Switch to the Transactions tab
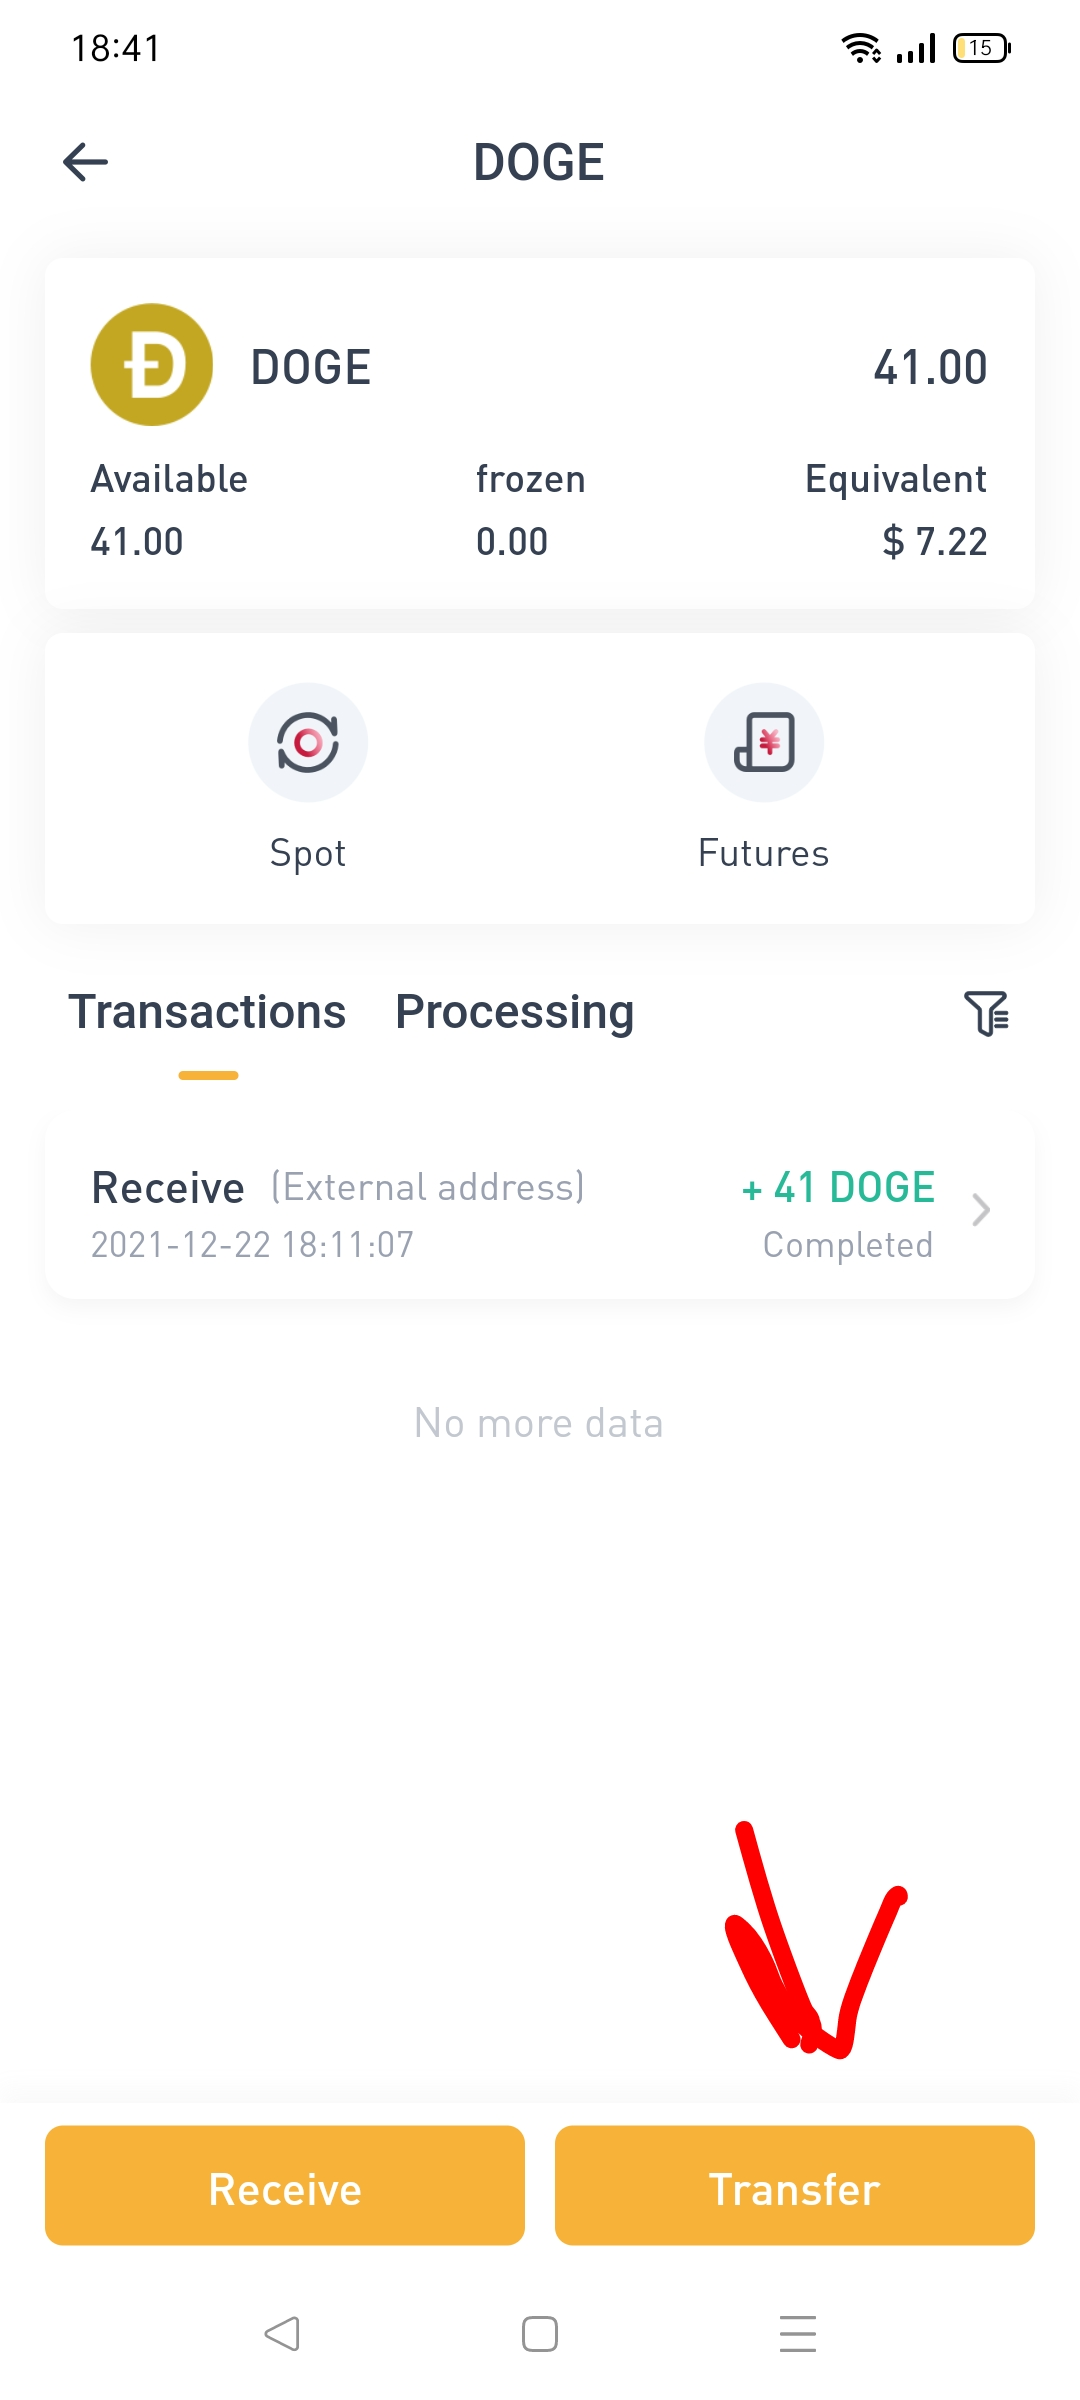The height and width of the screenshot is (2400, 1080). tap(207, 1012)
